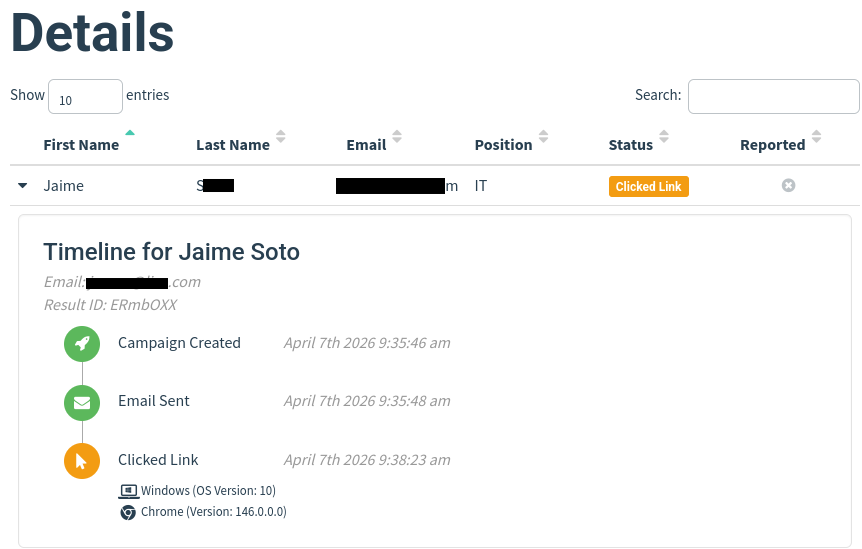Click the entries count field
This screenshot has width=862, height=549.
(85, 98)
